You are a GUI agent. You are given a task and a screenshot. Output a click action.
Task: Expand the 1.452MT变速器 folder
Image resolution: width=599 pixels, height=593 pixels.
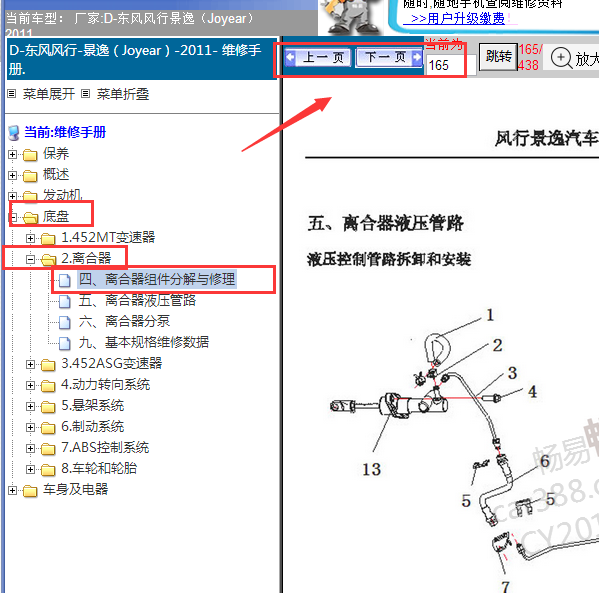[30, 238]
